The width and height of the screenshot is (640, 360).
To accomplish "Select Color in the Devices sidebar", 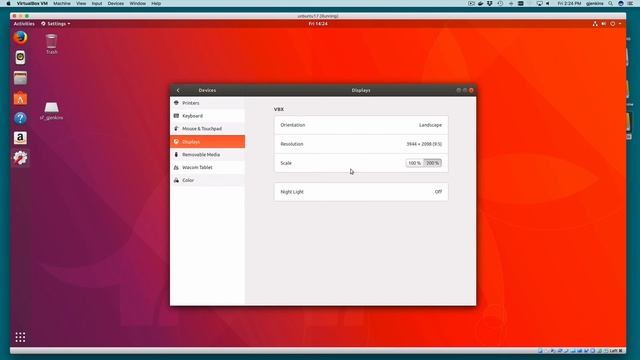I will tap(207, 180).
